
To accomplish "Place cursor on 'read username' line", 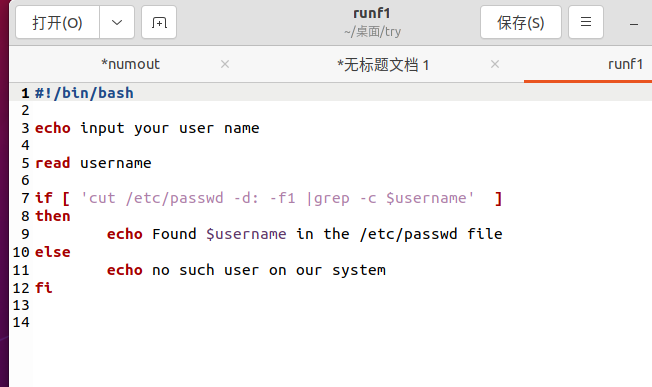I will pos(93,163).
